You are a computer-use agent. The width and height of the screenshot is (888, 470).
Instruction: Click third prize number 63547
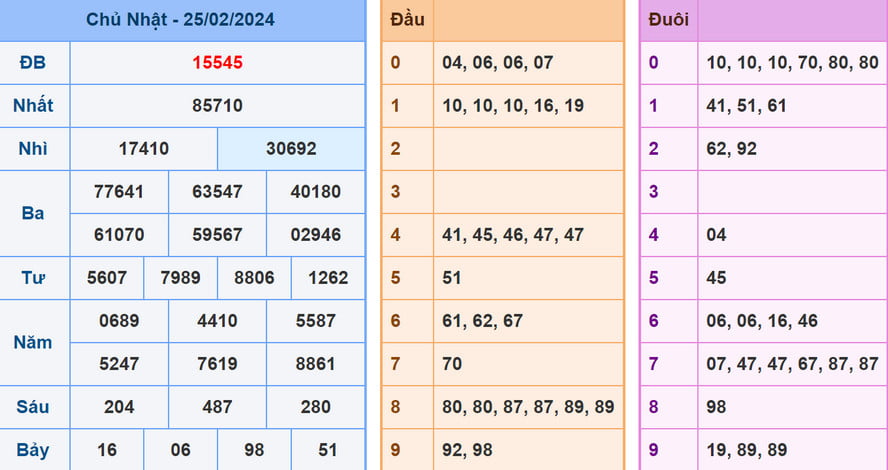tap(217, 192)
